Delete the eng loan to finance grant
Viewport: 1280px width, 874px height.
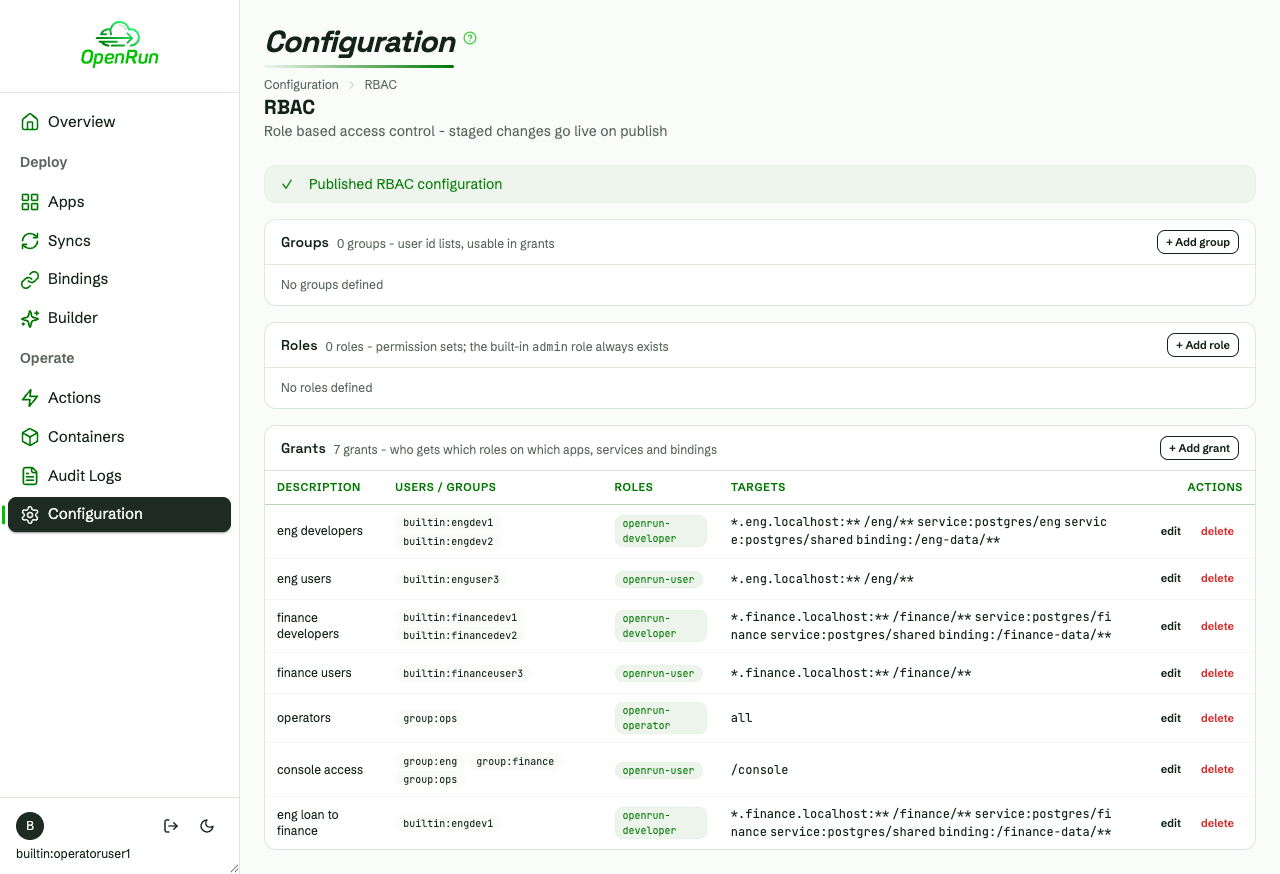tap(1217, 824)
